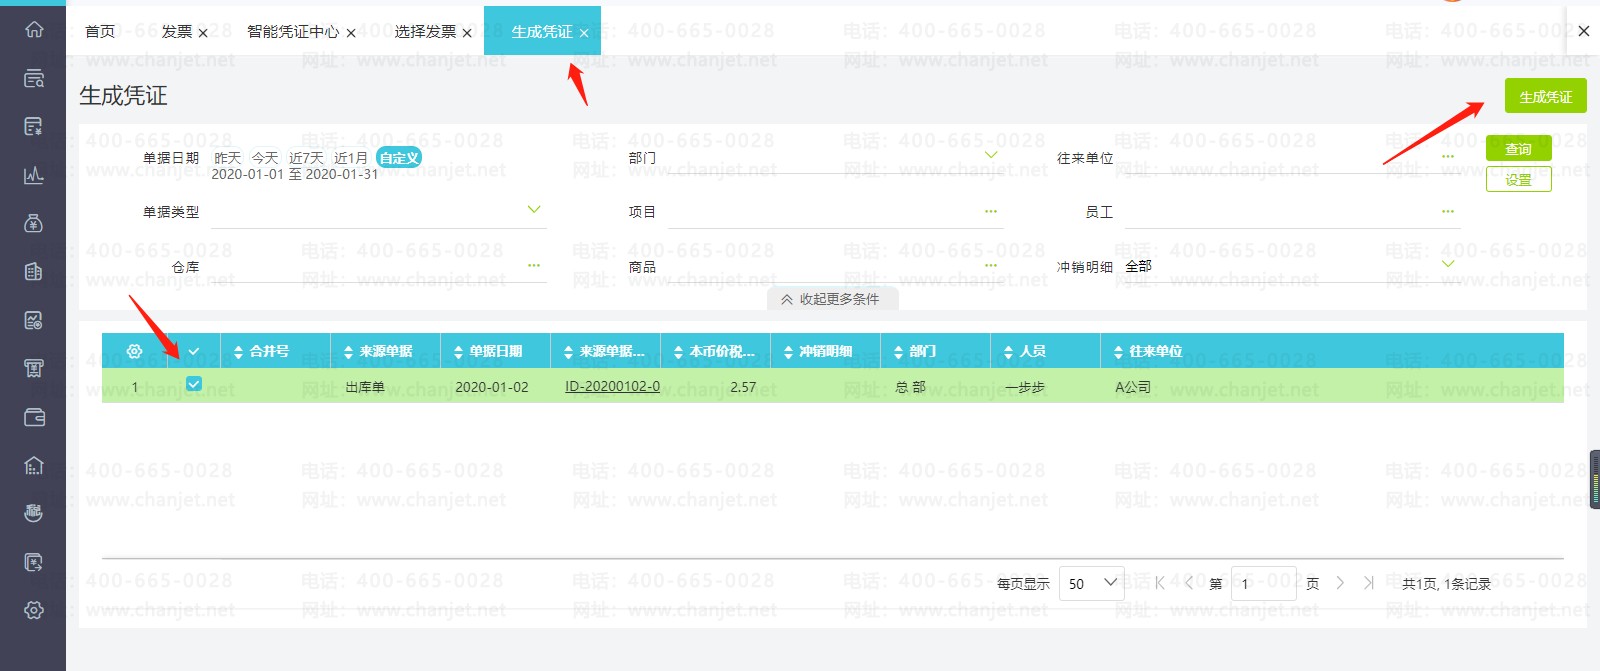Expand the 单据类型 dropdown

pyautogui.click(x=534, y=210)
